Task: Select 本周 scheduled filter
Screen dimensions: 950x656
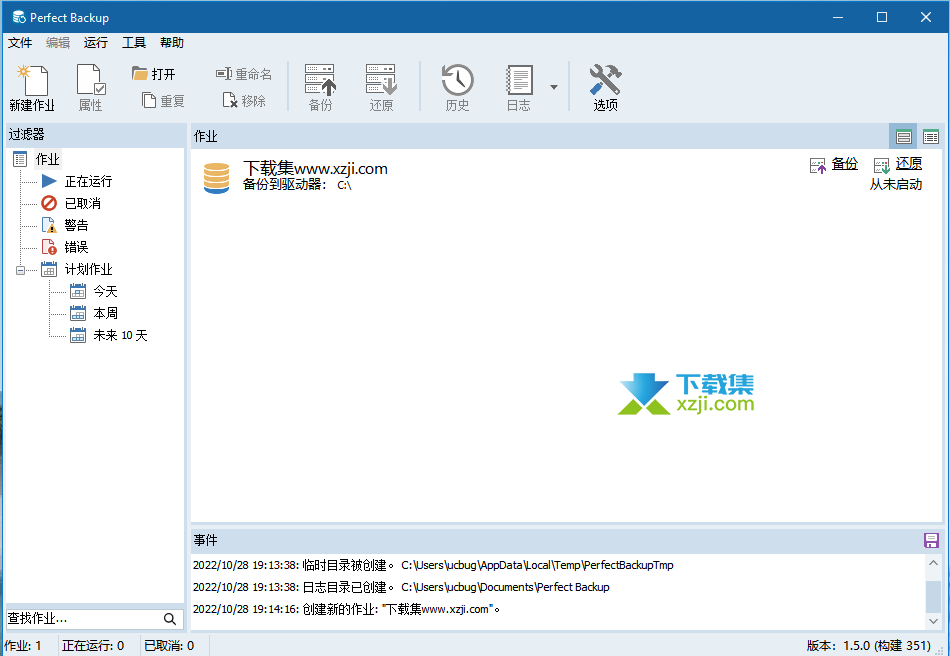Action: pos(105,313)
